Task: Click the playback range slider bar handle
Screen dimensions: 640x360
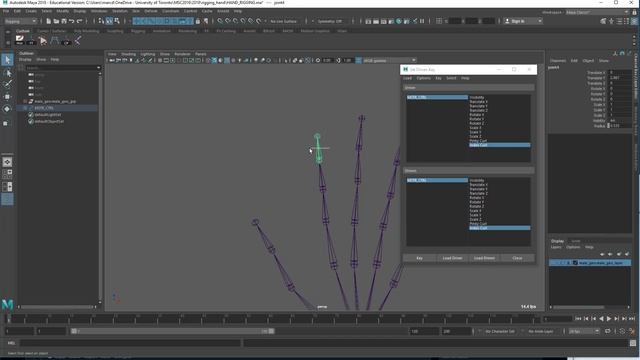Action: coord(173,331)
